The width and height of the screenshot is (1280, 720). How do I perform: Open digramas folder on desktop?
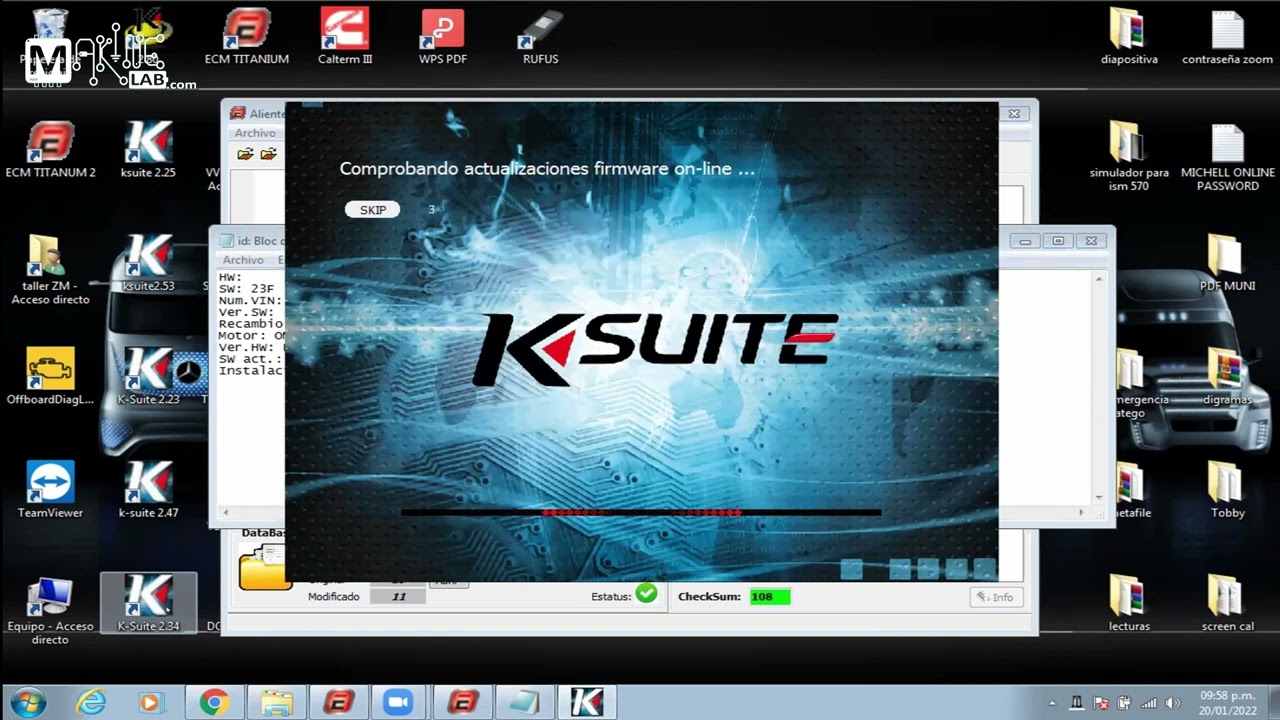[x=1227, y=376]
